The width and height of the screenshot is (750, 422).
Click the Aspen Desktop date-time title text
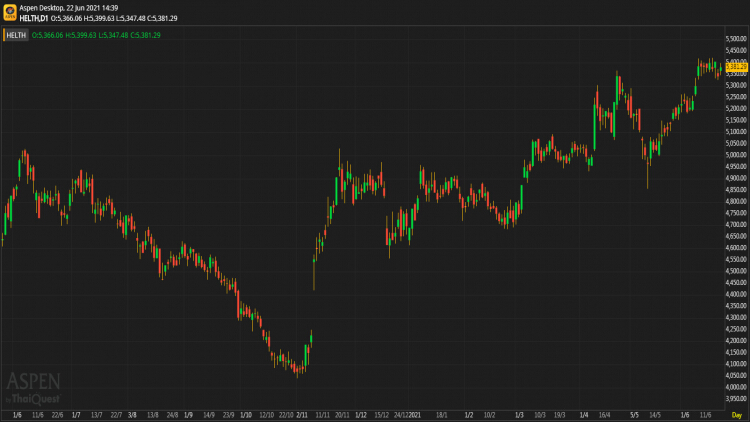(x=68, y=8)
